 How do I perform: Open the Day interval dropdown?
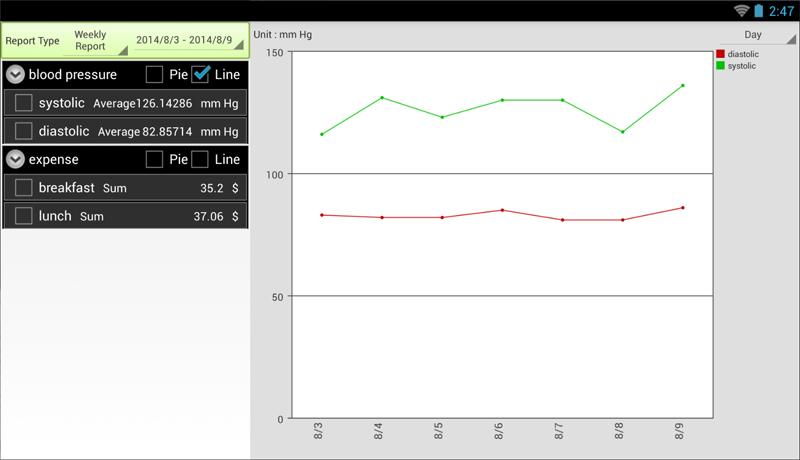click(757, 35)
